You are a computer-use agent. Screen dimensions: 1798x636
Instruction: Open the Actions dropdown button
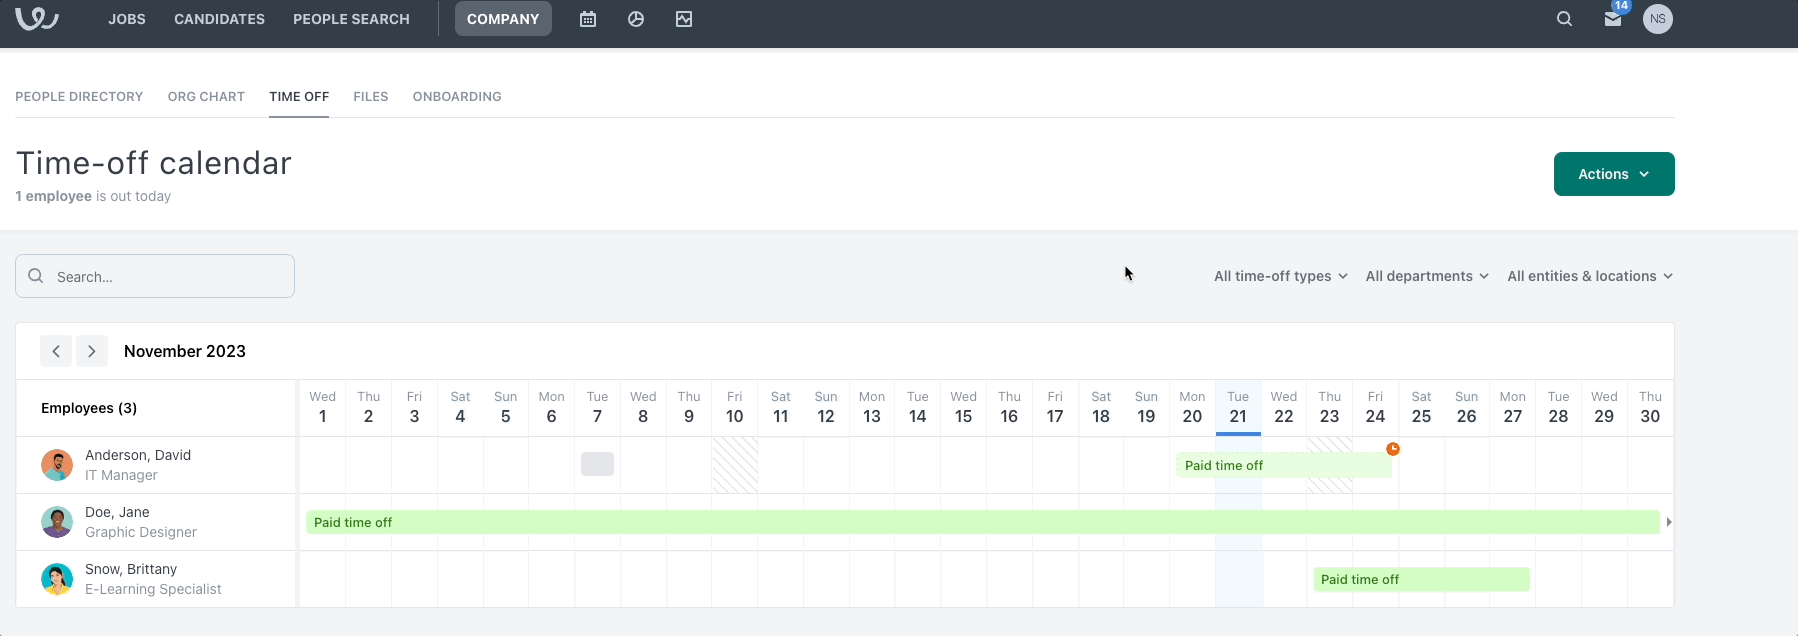tap(1613, 174)
